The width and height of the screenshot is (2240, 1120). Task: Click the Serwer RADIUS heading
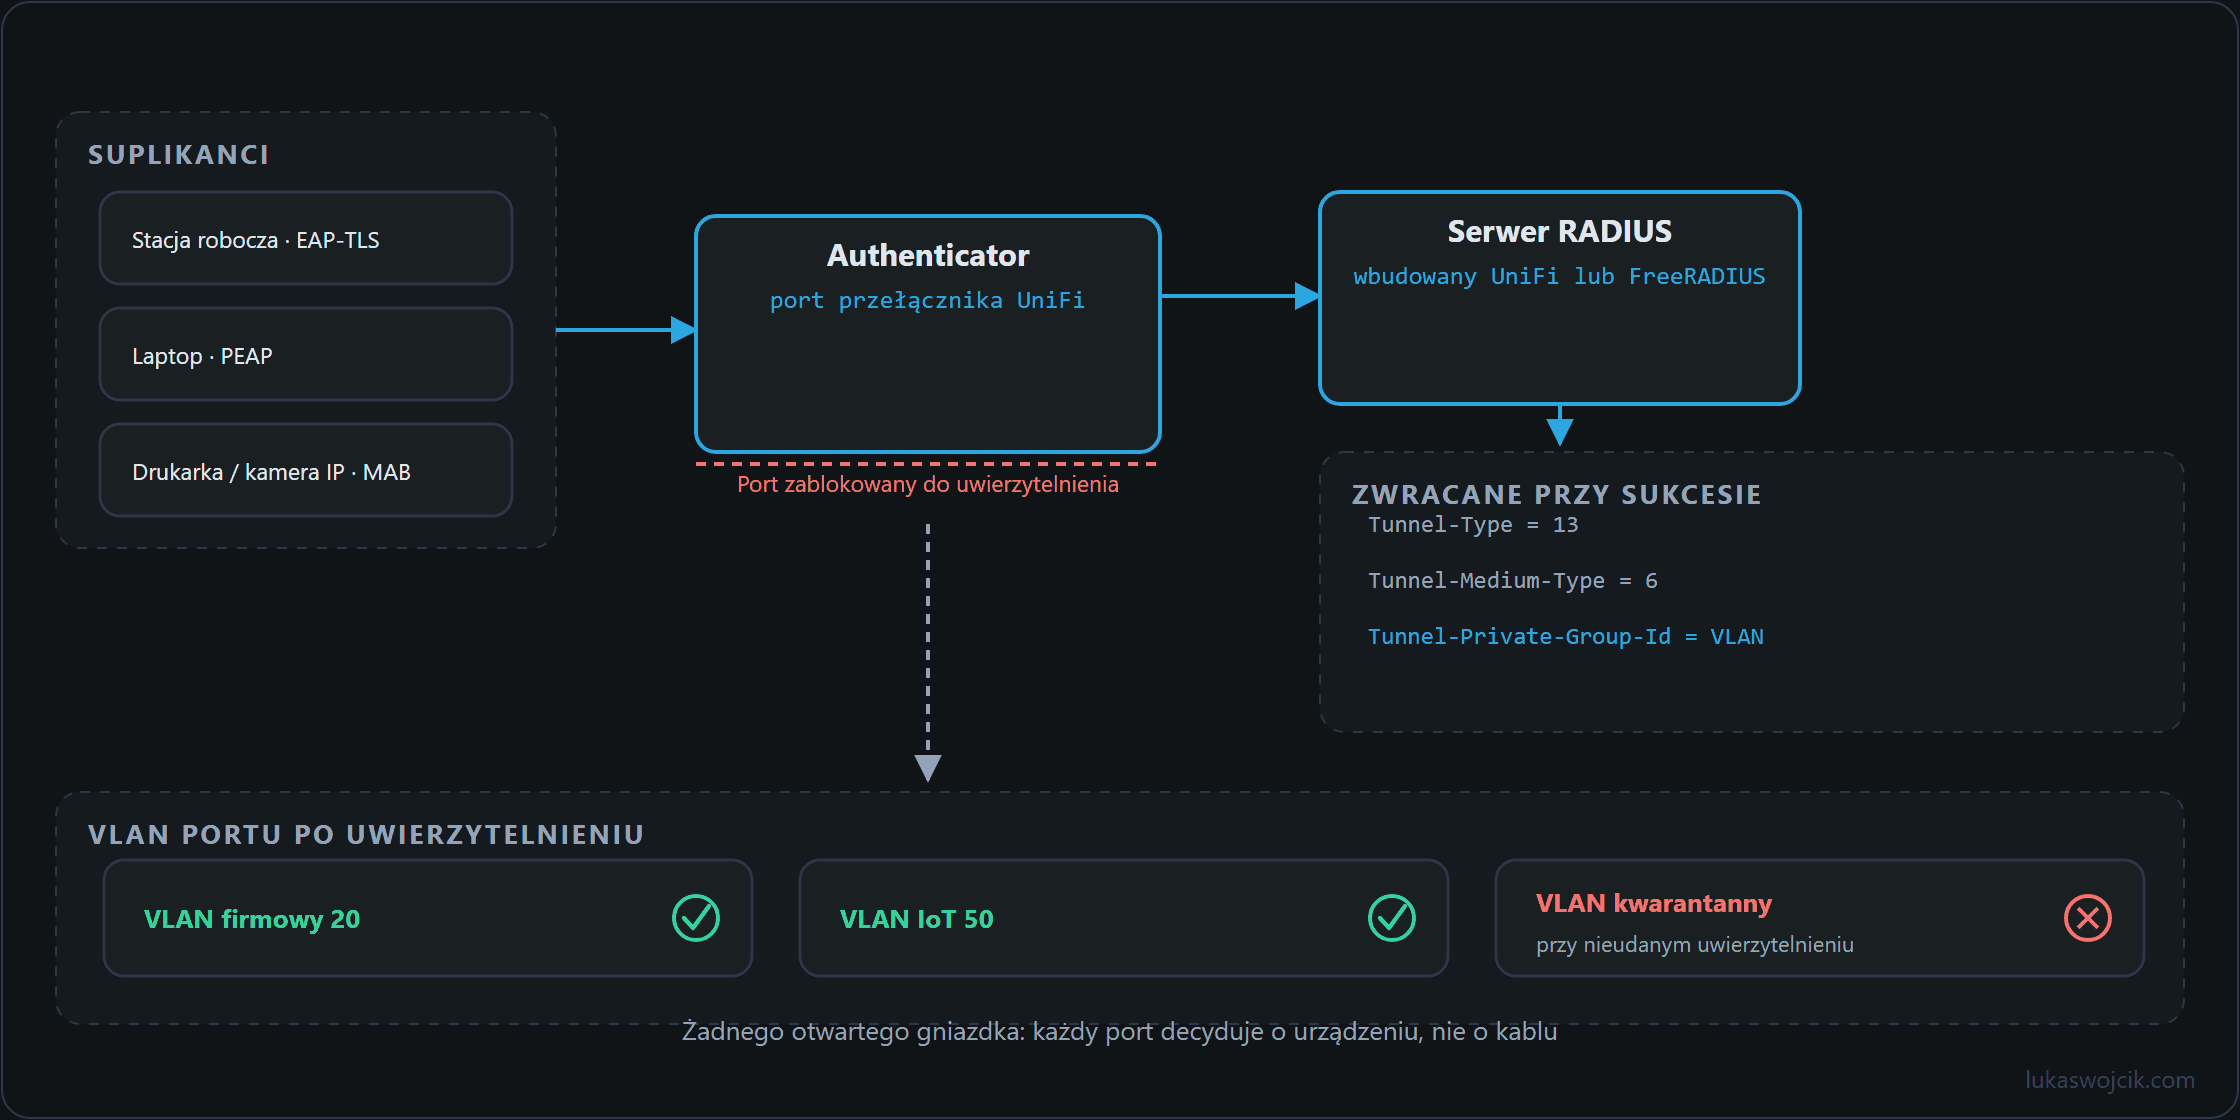[1560, 232]
